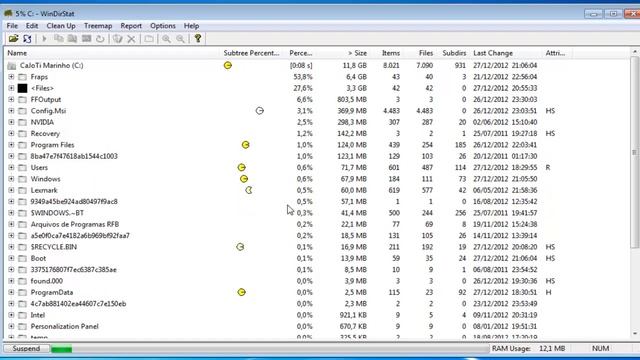Viewport: 640px width, 360px height.
Task: Click the Copy Path toolbar icon
Action: [x=59, y=39]
